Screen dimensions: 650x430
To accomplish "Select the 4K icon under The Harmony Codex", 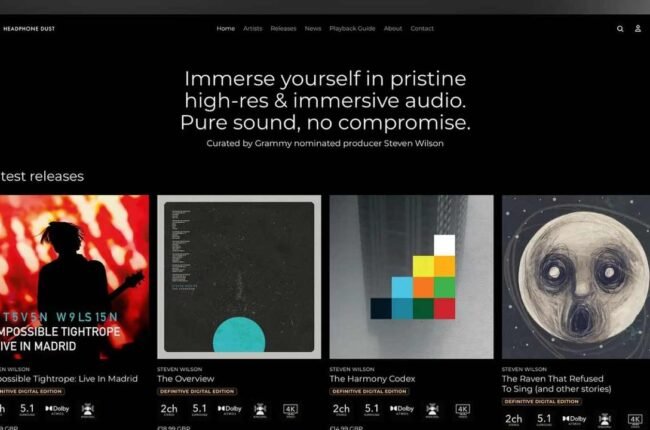I will coord(463,410).
